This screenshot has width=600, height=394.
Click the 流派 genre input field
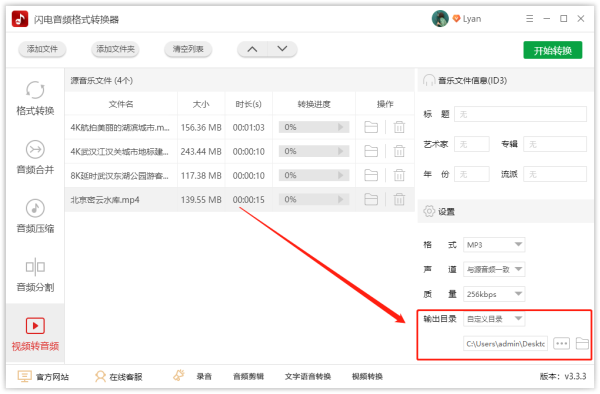coord(555,174)
